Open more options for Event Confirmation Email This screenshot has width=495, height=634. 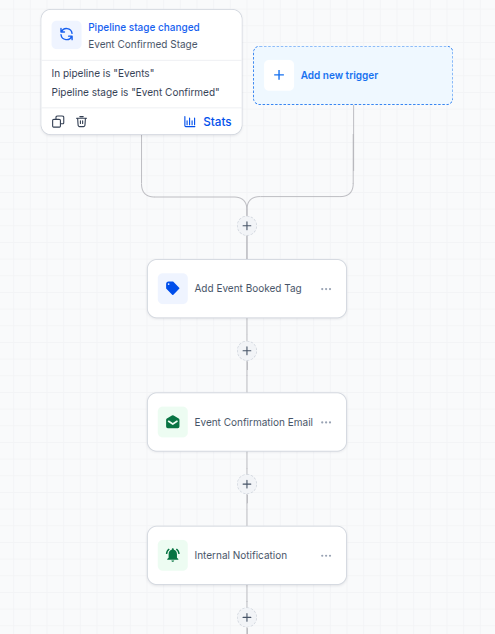click(326, 422)
